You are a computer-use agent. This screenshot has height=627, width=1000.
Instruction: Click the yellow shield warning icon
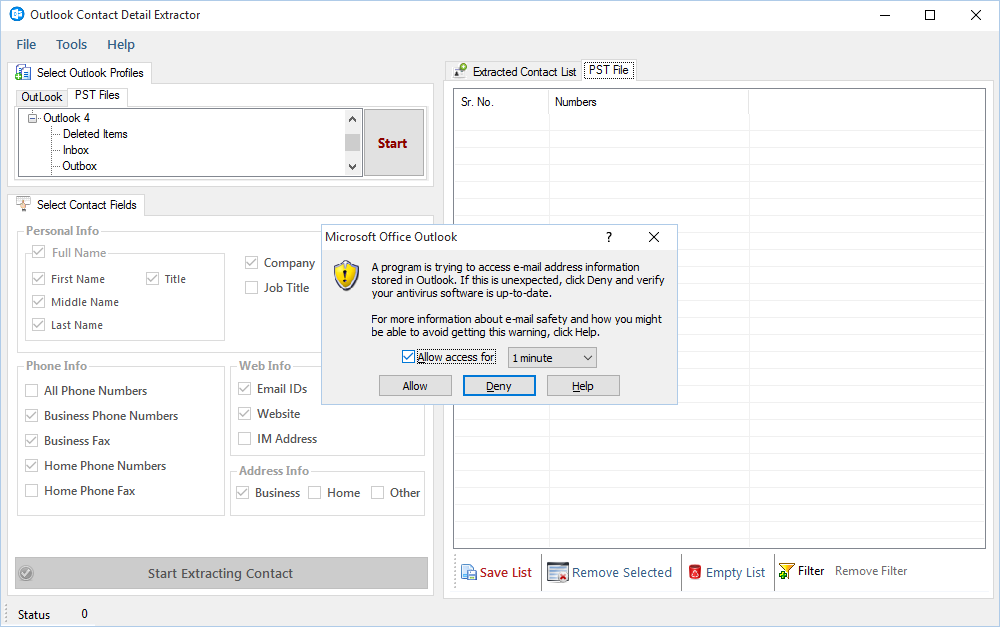(346, 276)
